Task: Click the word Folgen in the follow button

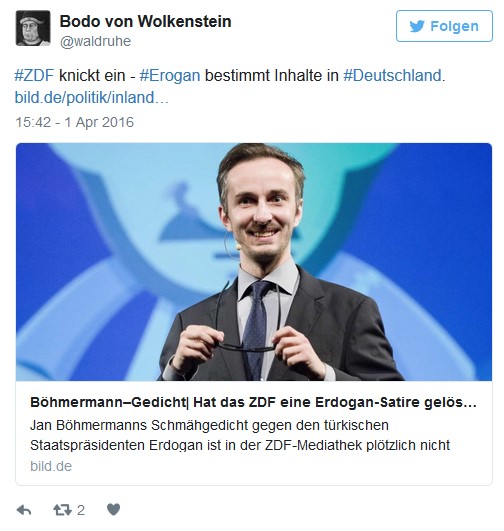Action: (x=455, y=26)
